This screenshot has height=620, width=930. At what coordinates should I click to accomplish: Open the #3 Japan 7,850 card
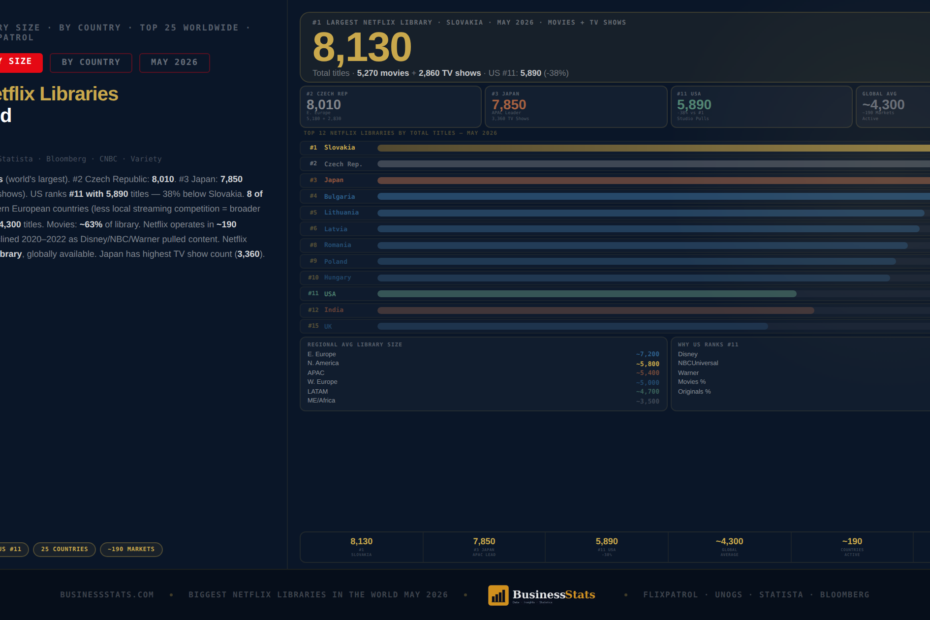point(576,107)
